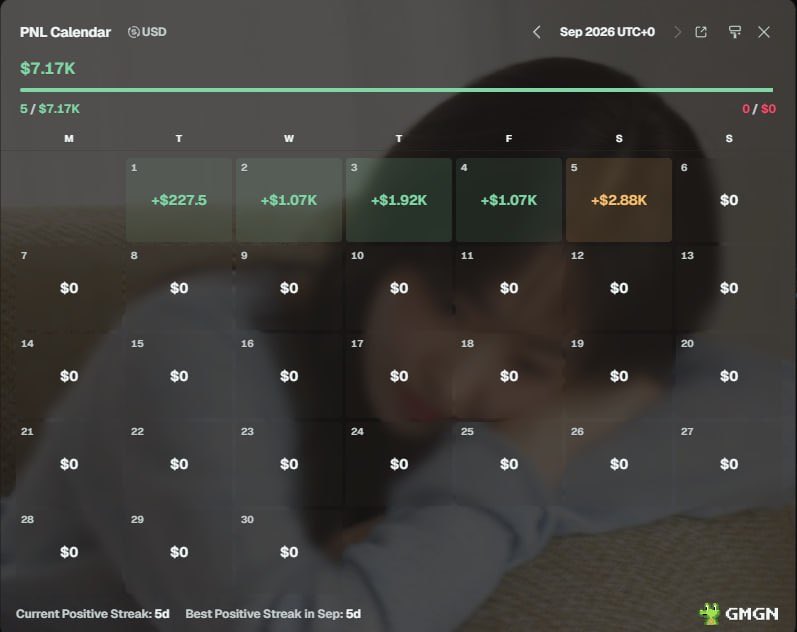
Task: Click the September 10 day cell
Action: 399,288
